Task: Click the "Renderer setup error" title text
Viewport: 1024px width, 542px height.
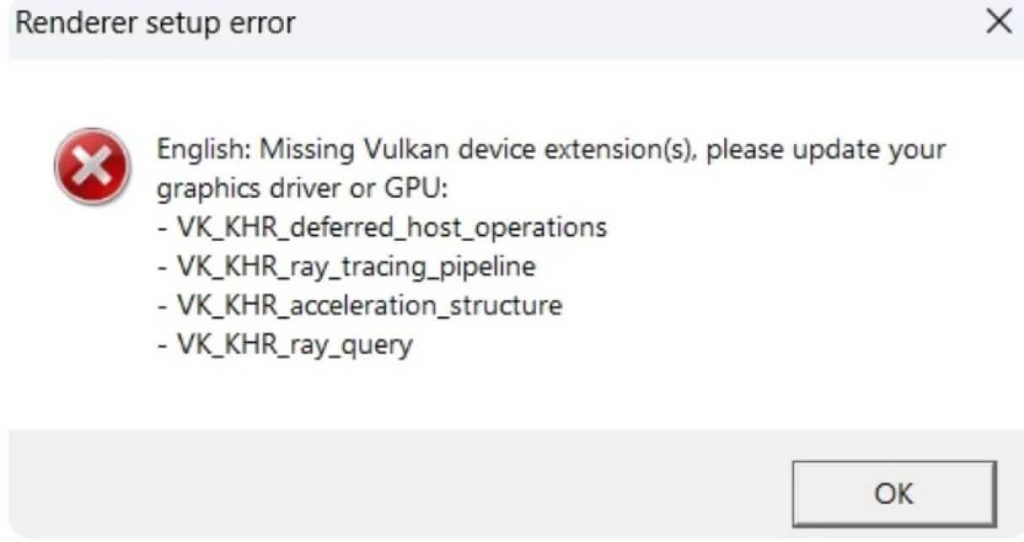Action: pyautogui.click(x=155, y=23)
